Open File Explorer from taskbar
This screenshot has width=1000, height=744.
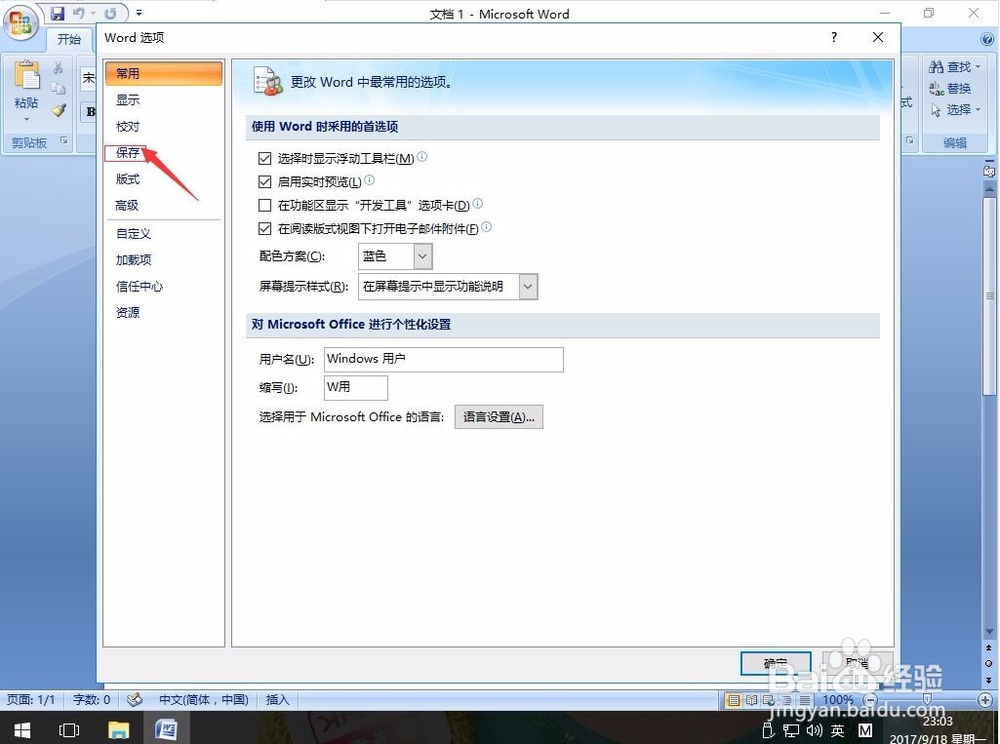coord(119,729)
